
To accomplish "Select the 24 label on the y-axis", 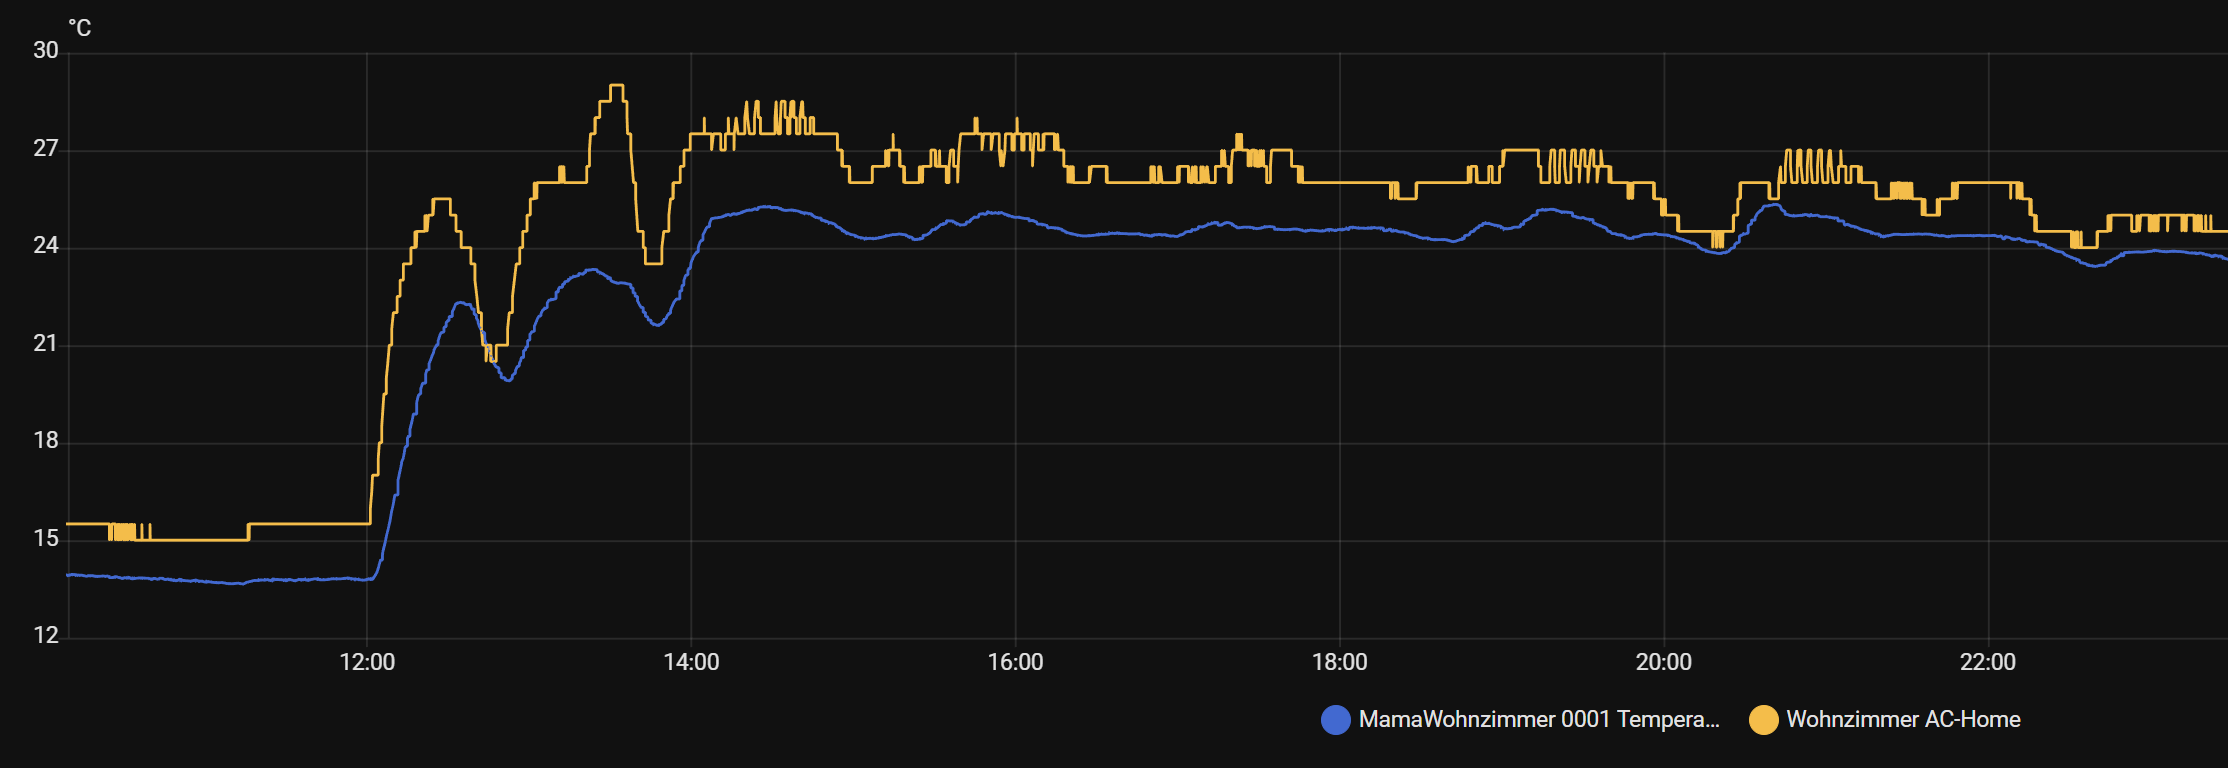I will (x=46, y=246).
